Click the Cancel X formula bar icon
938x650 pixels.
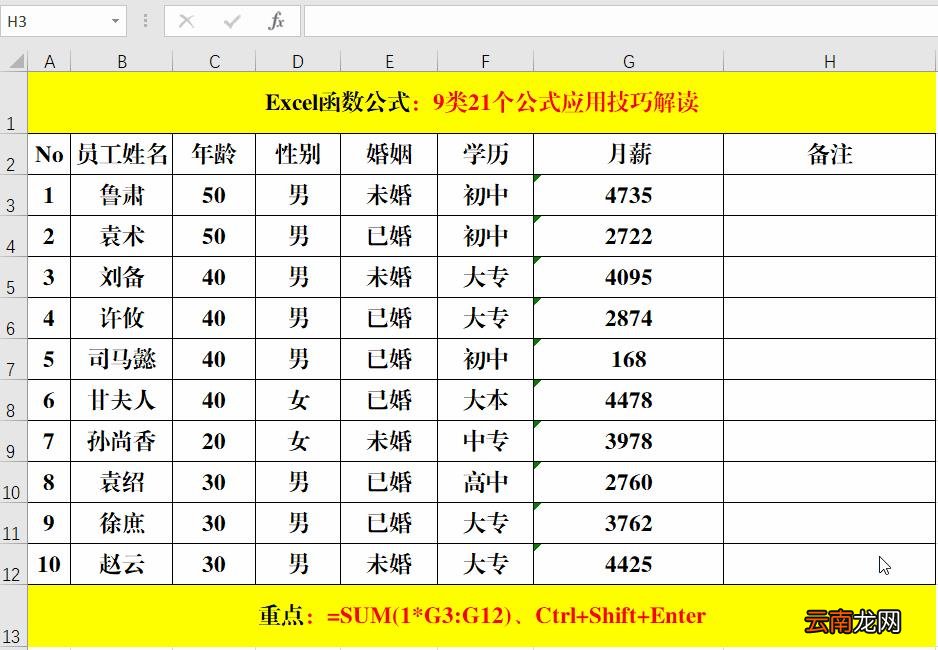coord(187,22)
